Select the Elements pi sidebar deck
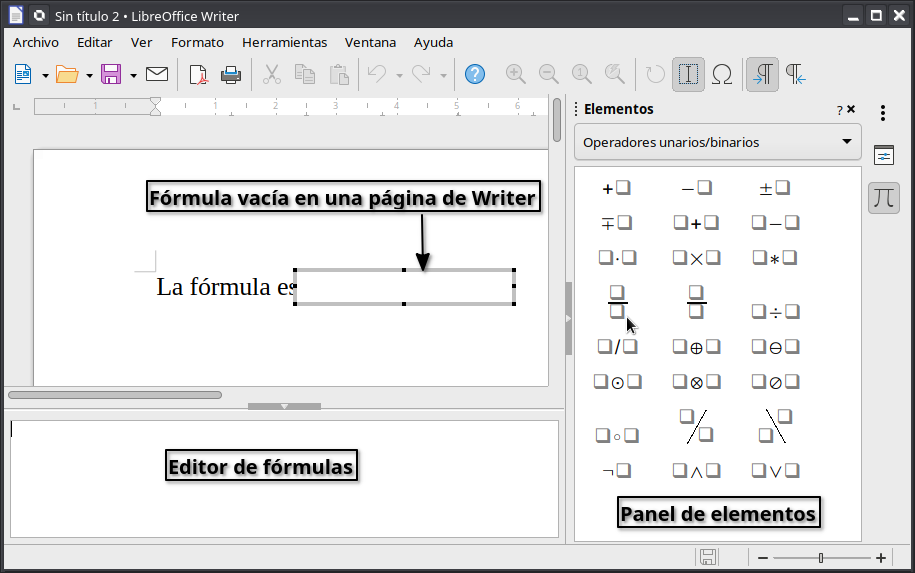This screenshot has width=915, height=573. (x=884, y=198)
